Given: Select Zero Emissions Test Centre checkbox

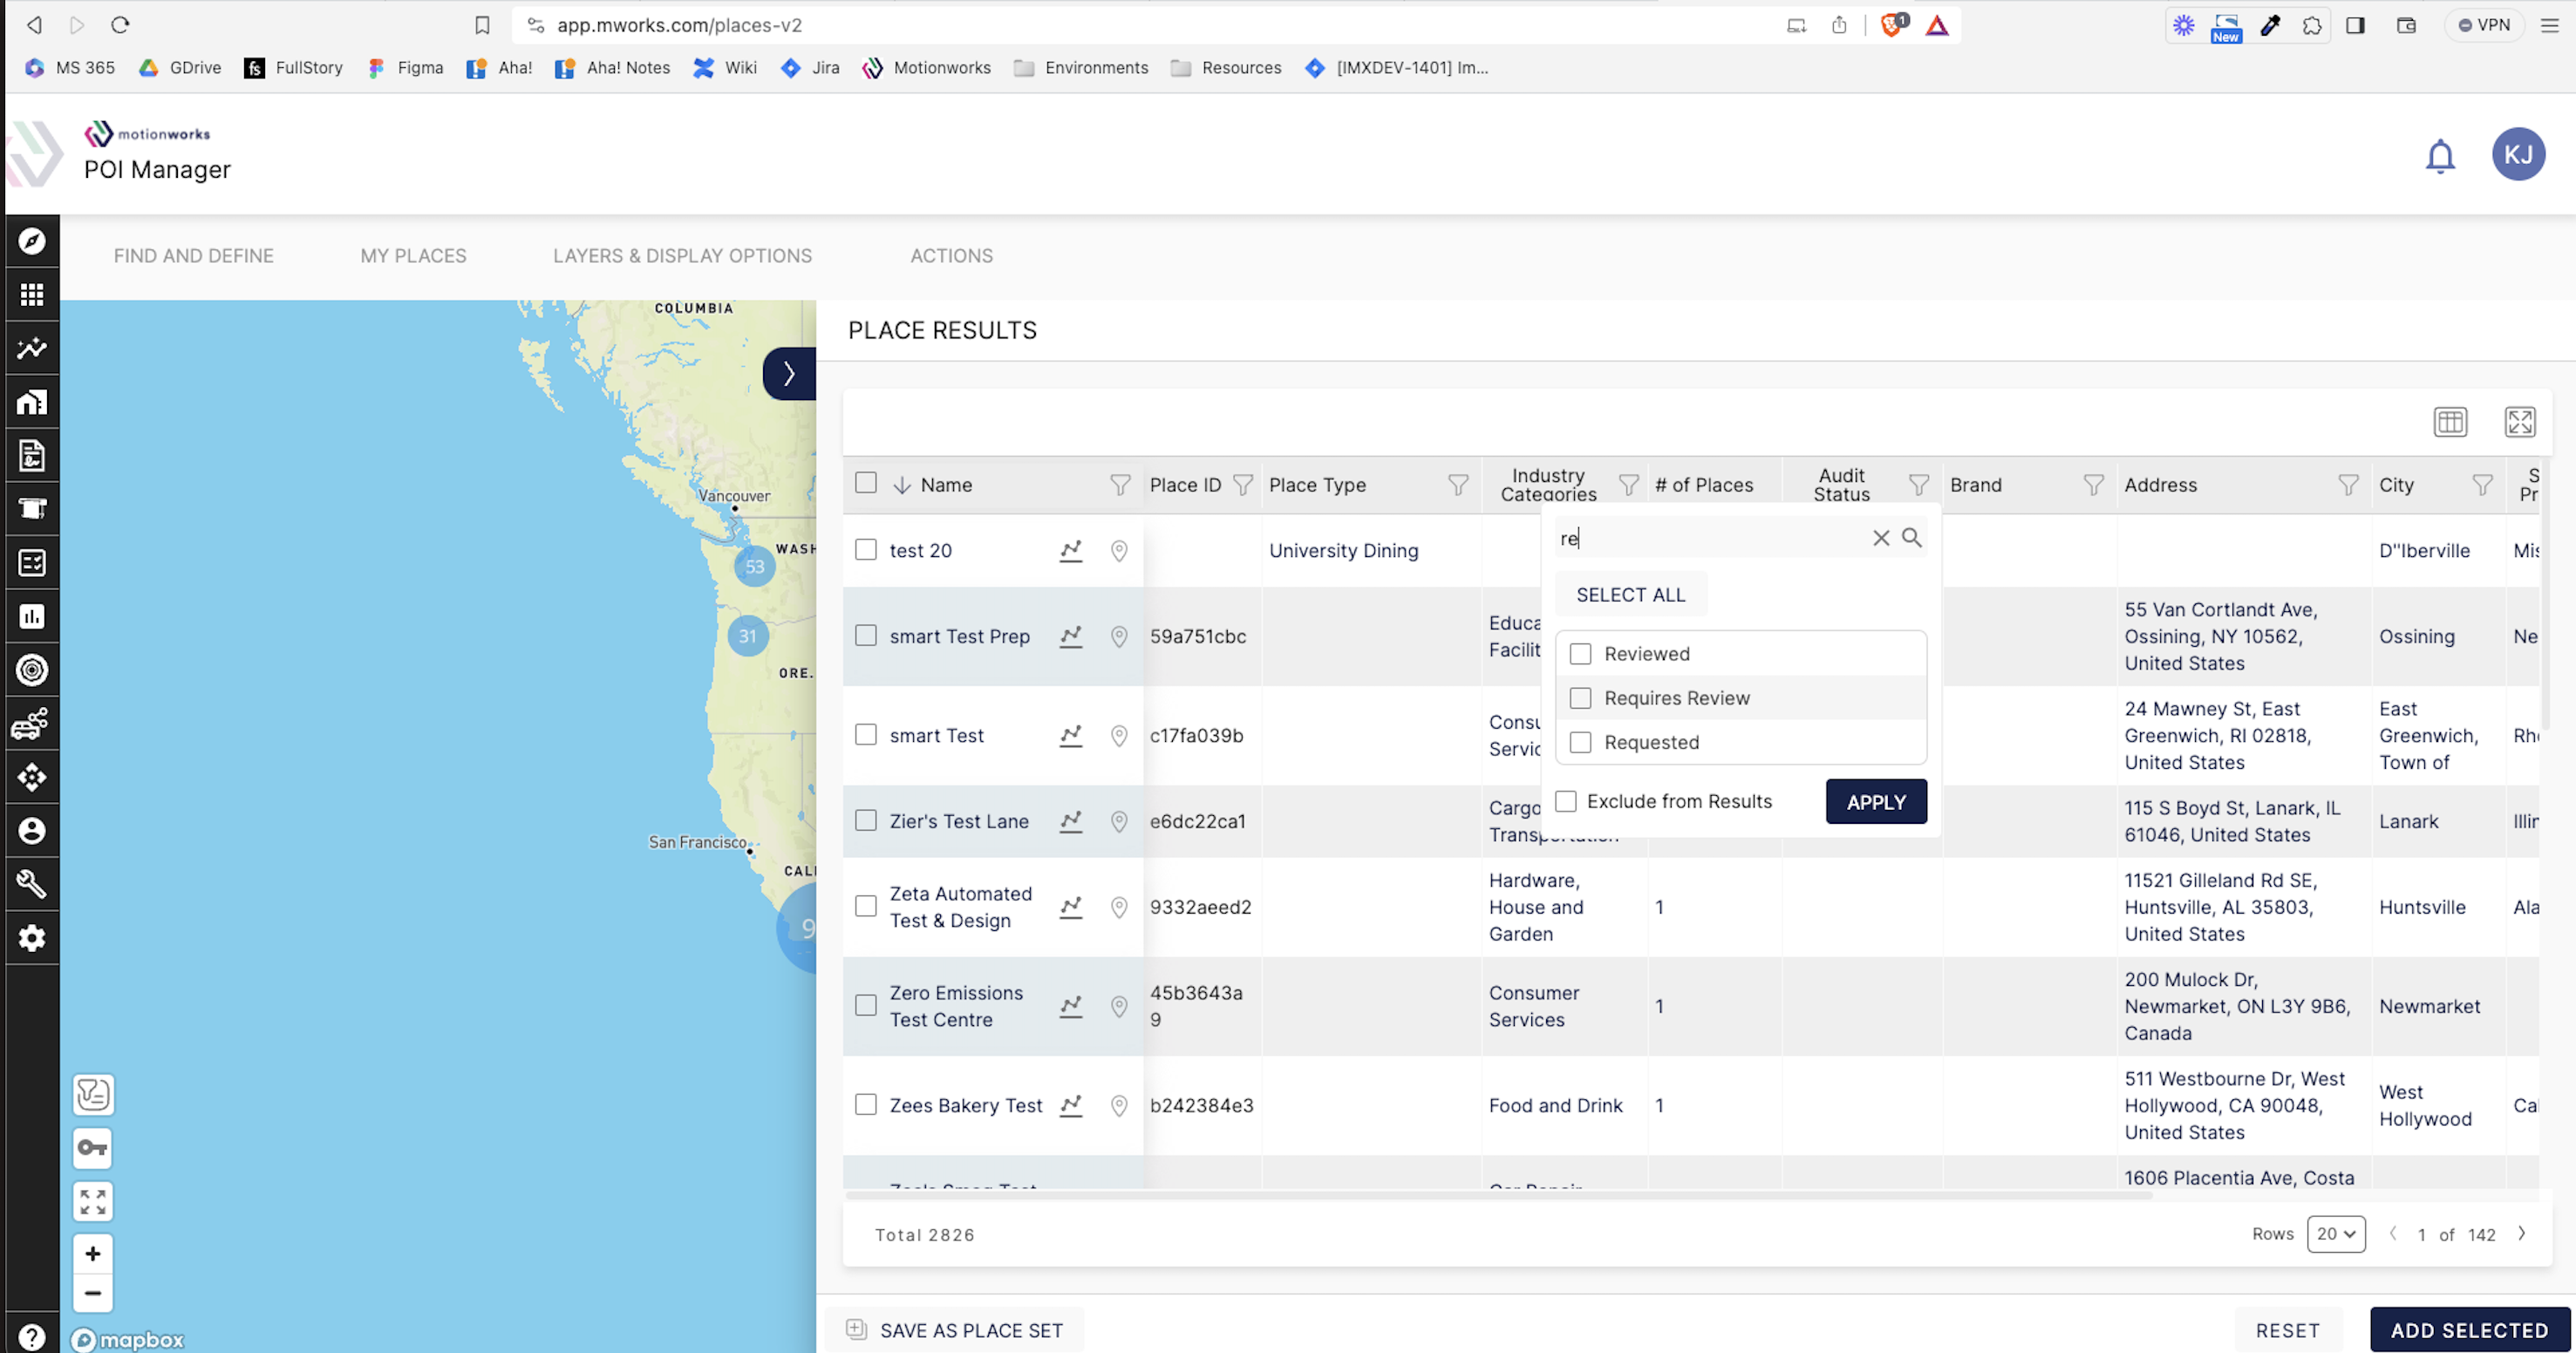Looking at the screenshot, I should coord(866,1005).
